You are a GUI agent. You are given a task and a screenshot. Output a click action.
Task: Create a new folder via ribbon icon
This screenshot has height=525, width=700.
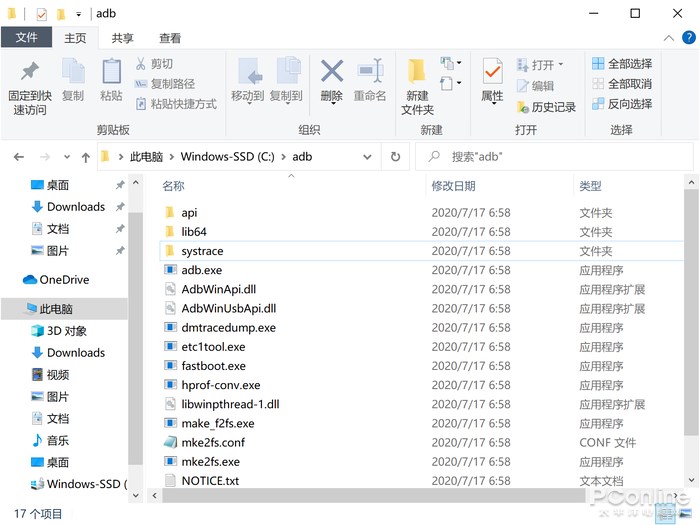pos(417,71)
